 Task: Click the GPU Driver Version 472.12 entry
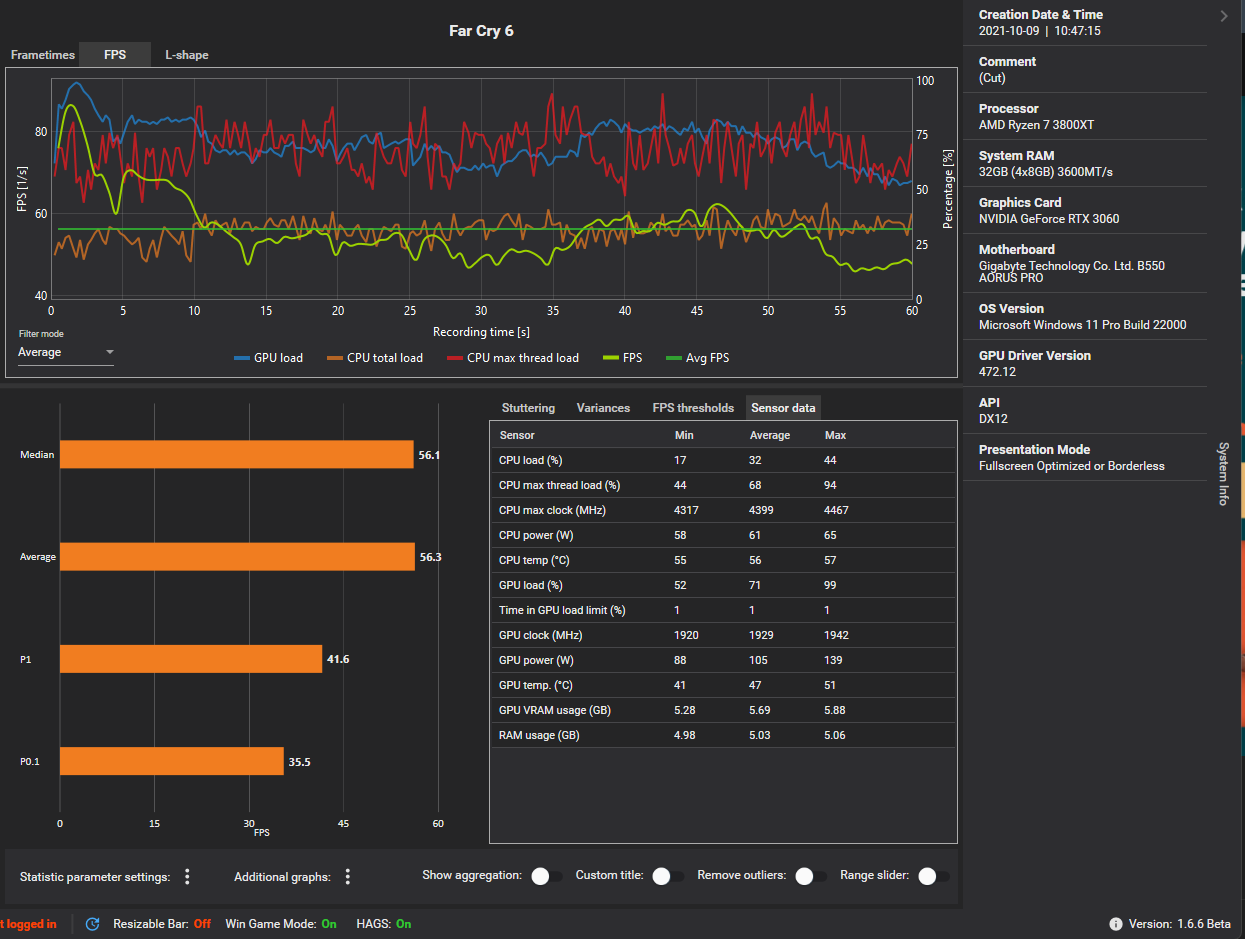point(1085,363)
